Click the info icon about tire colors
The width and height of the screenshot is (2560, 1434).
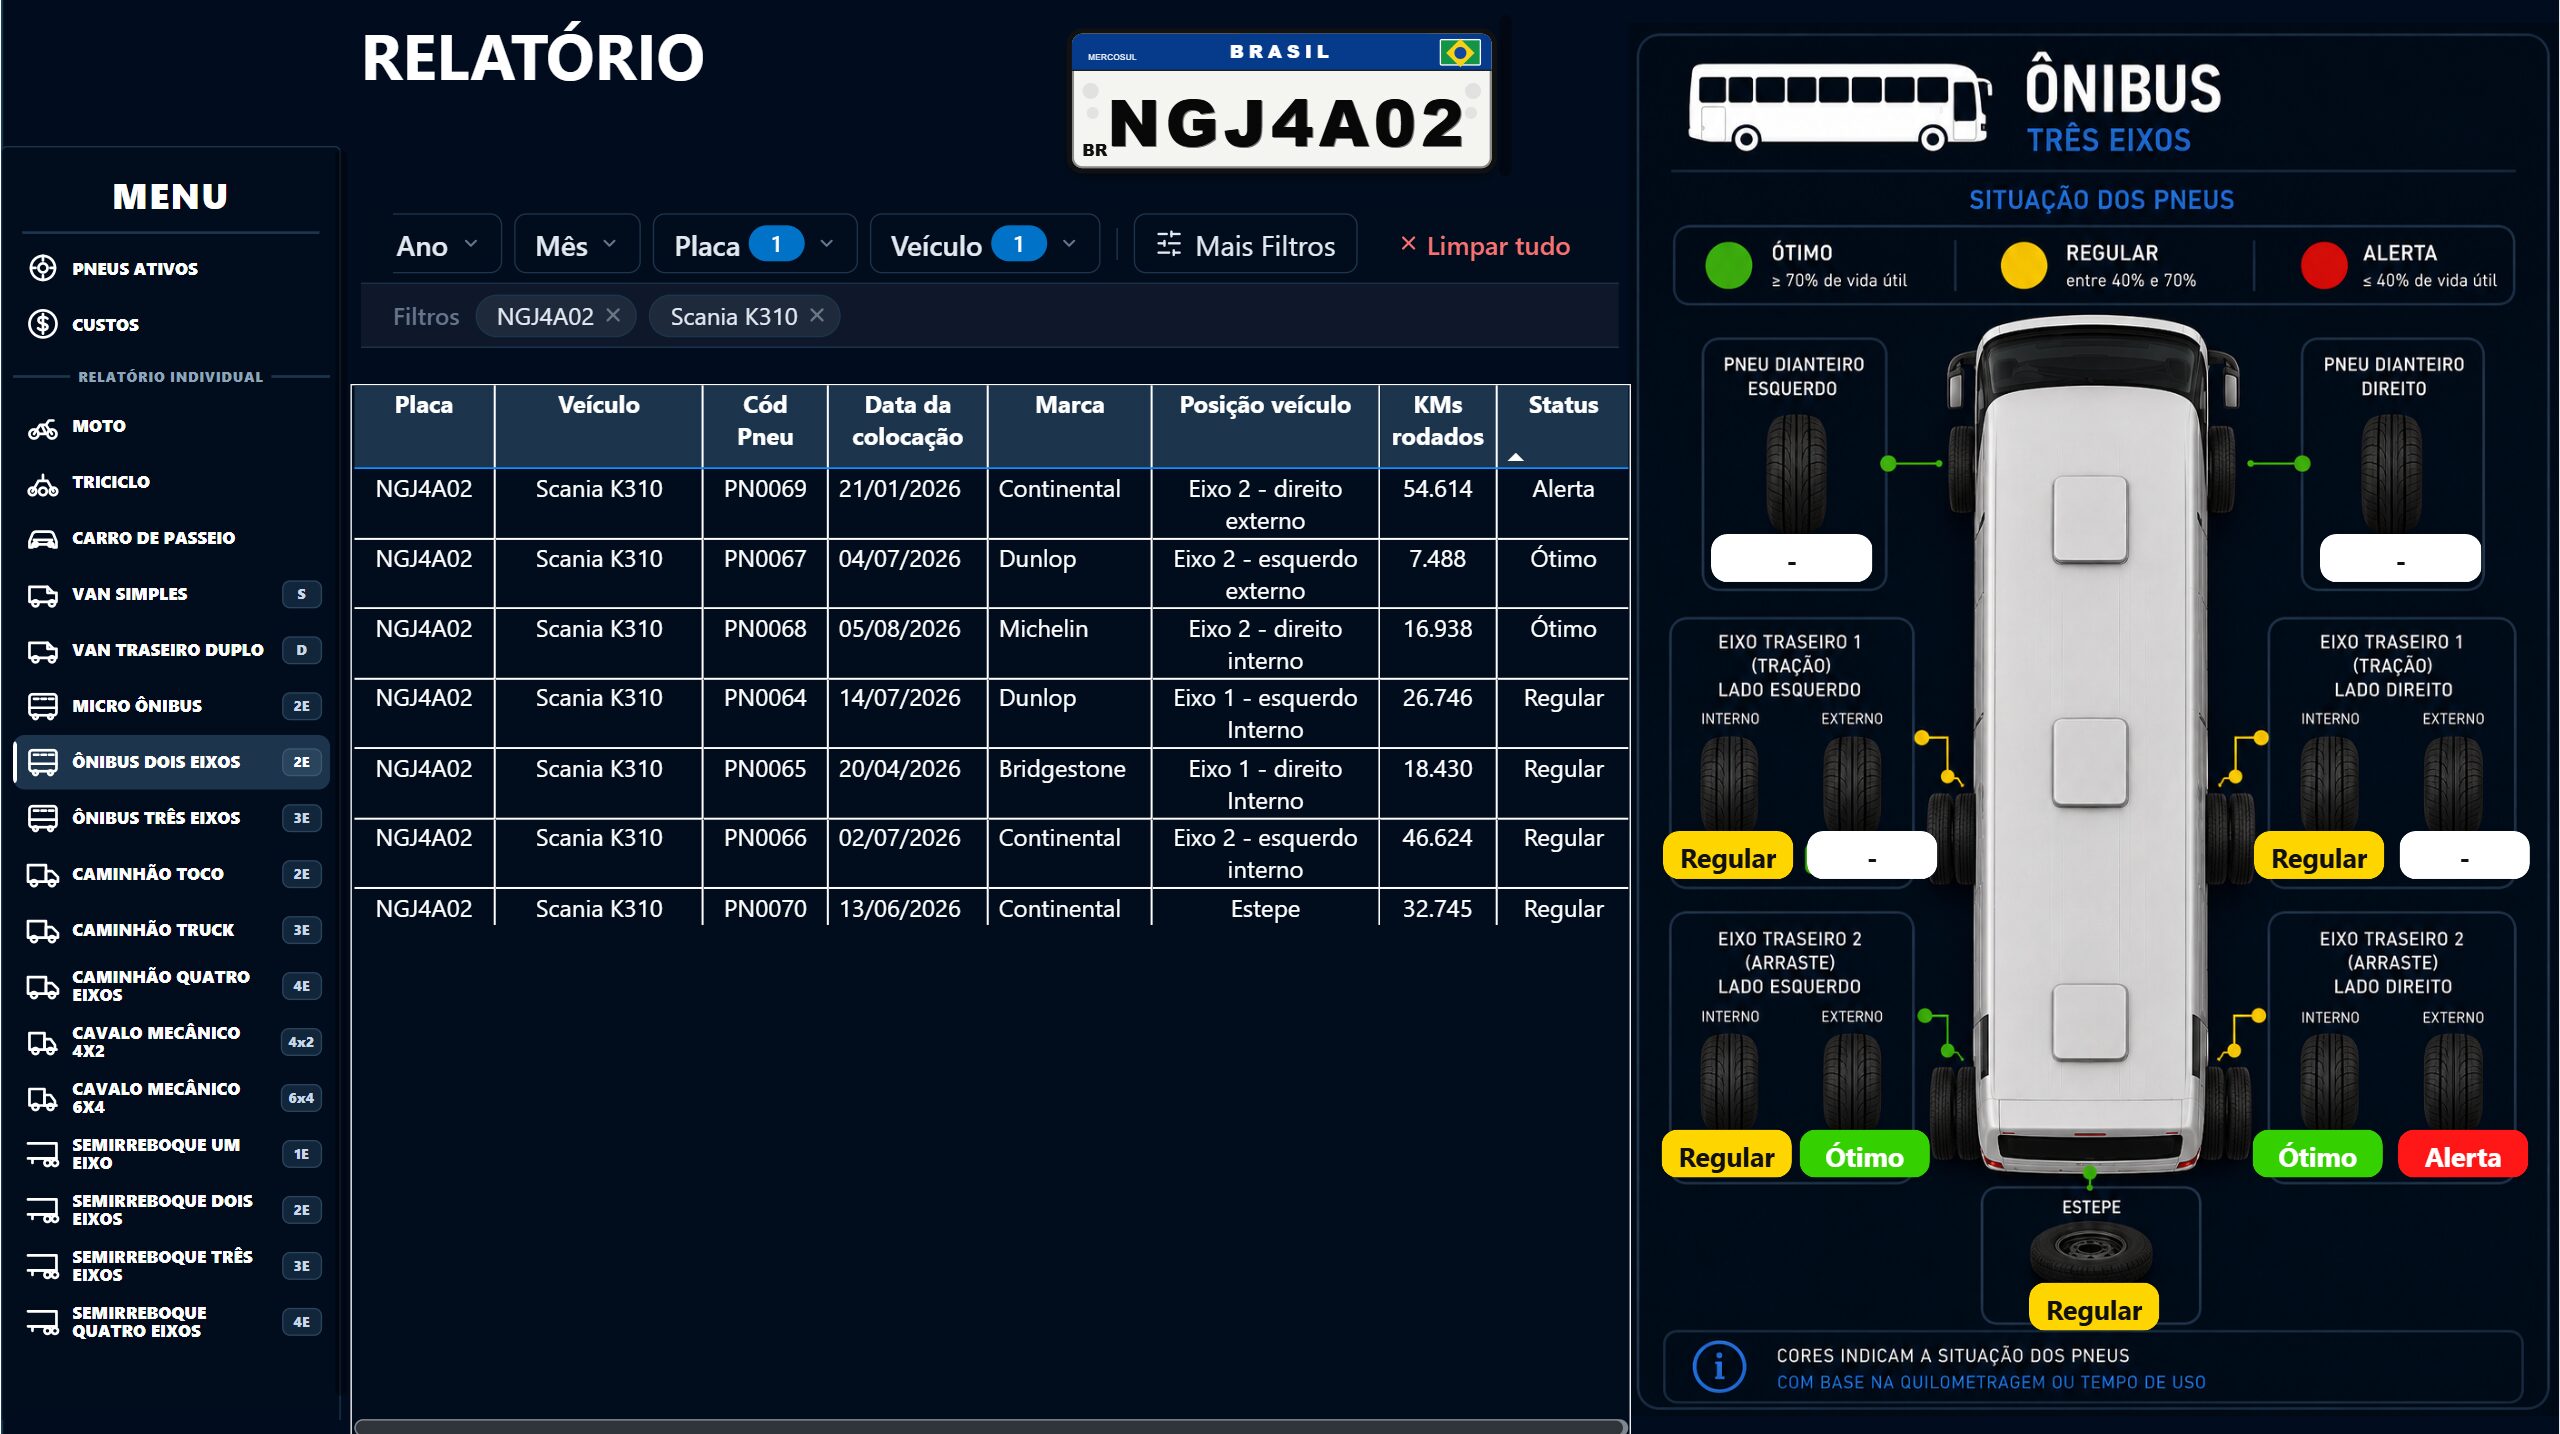[1719, 1367]
